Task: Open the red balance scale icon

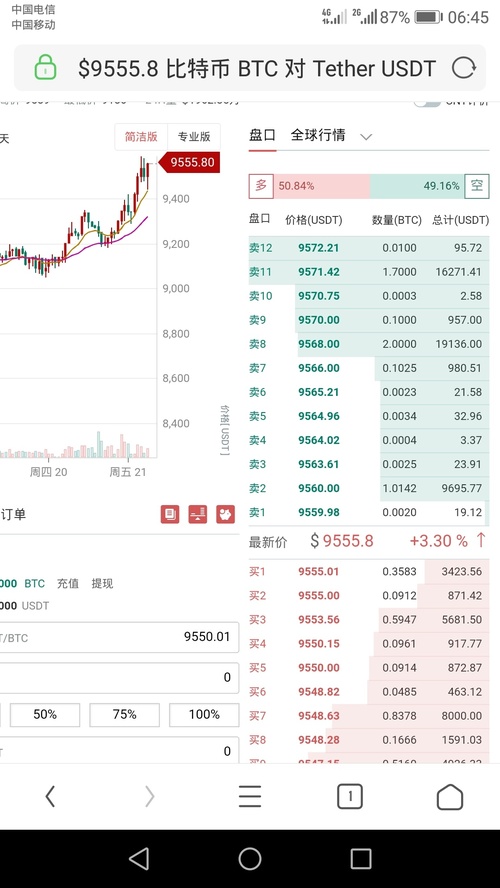Action: click(198, 514)
